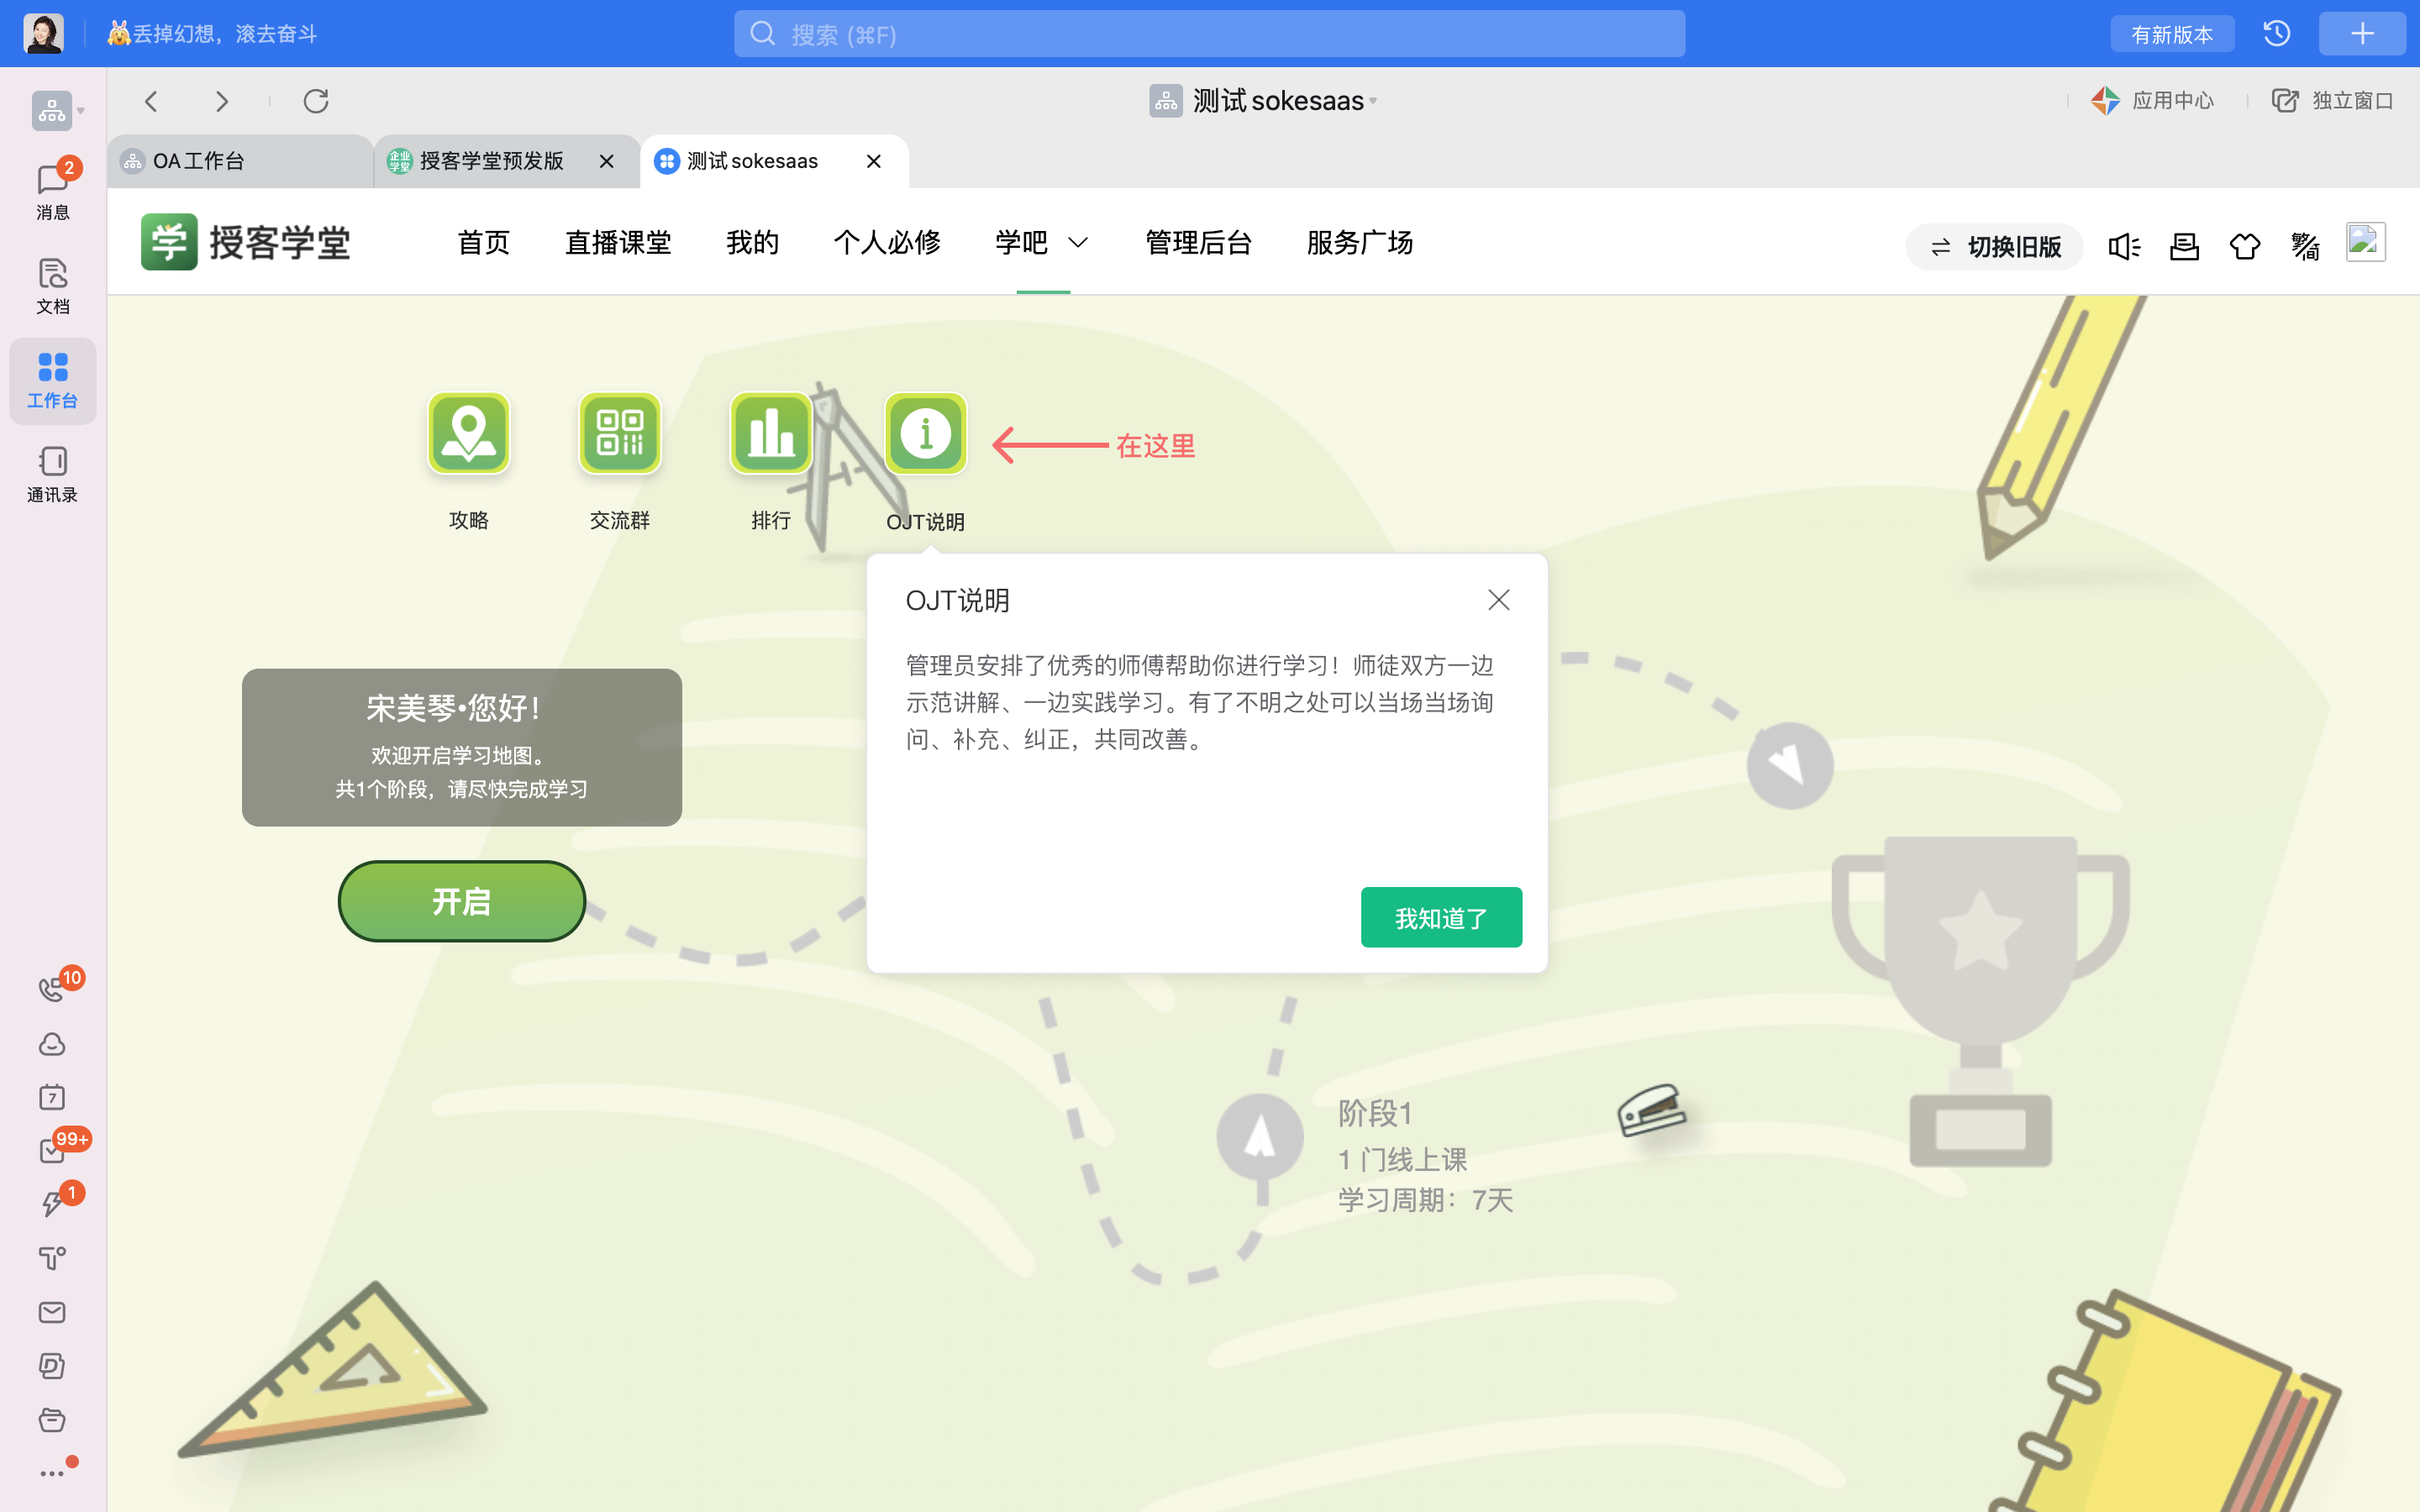
Task: Open the 交流群 QR code icon
Action: [x=619, y=433]
